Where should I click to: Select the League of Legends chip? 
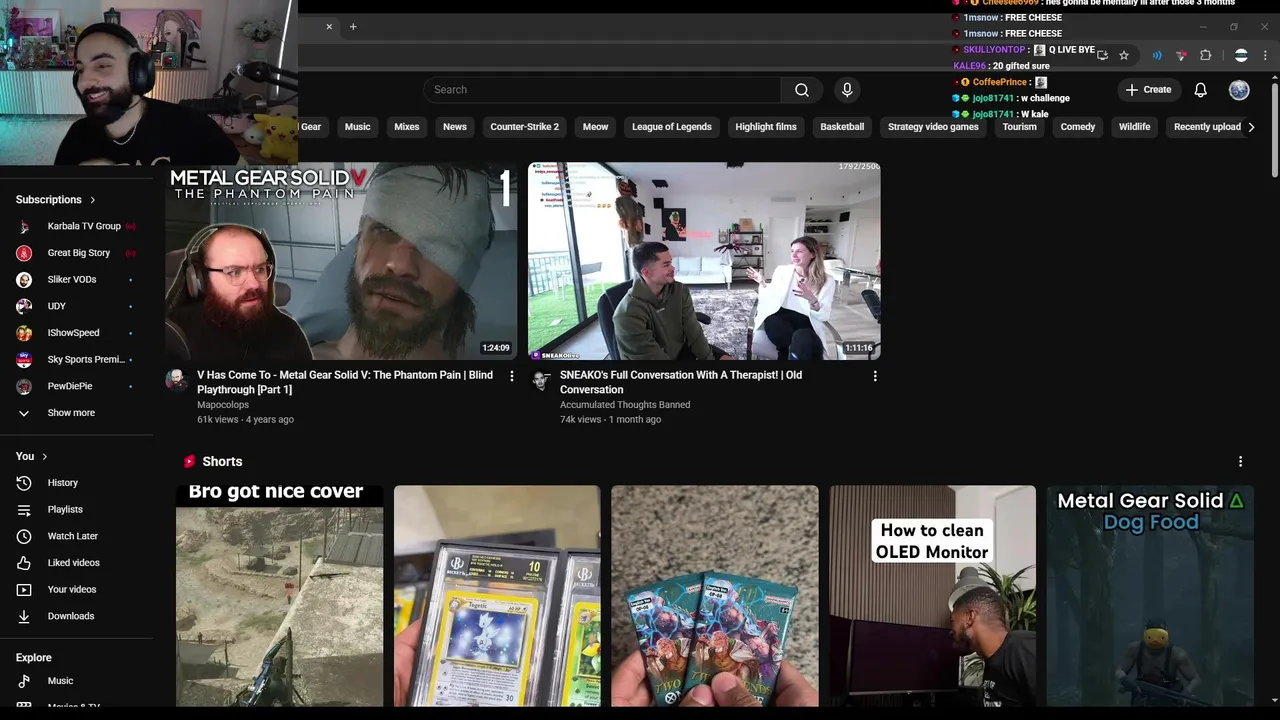tap(672, 127)
